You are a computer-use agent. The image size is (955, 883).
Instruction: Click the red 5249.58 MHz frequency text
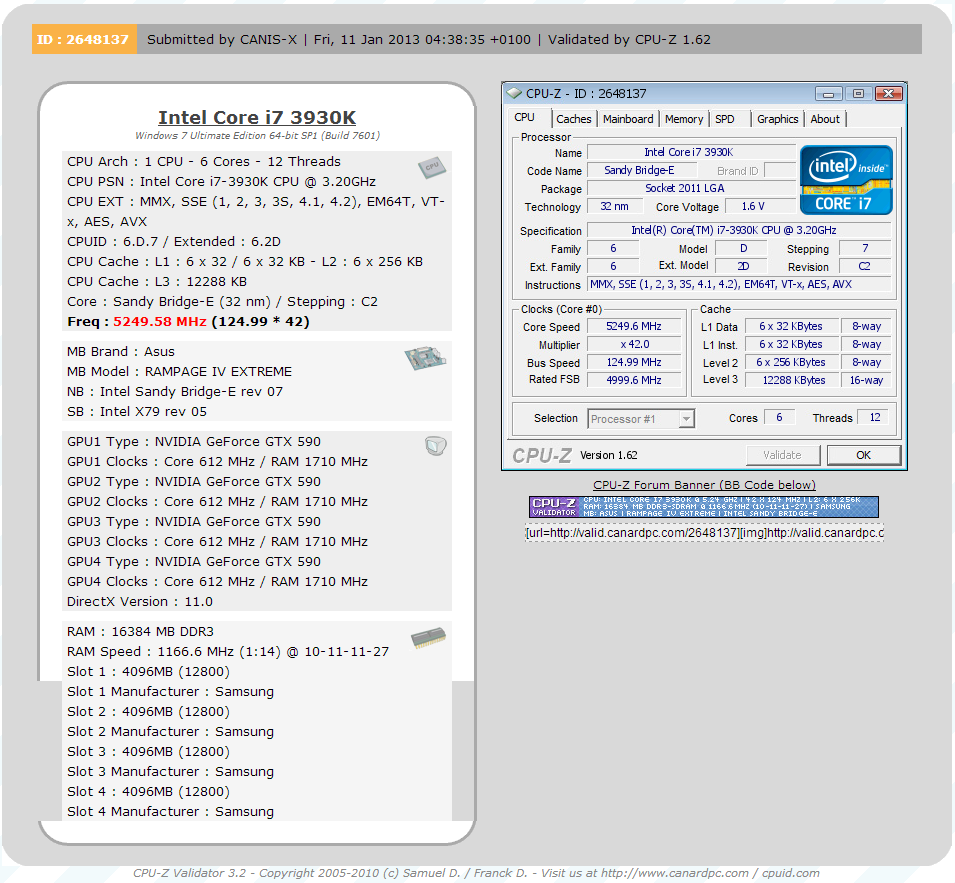click(160, 322)
